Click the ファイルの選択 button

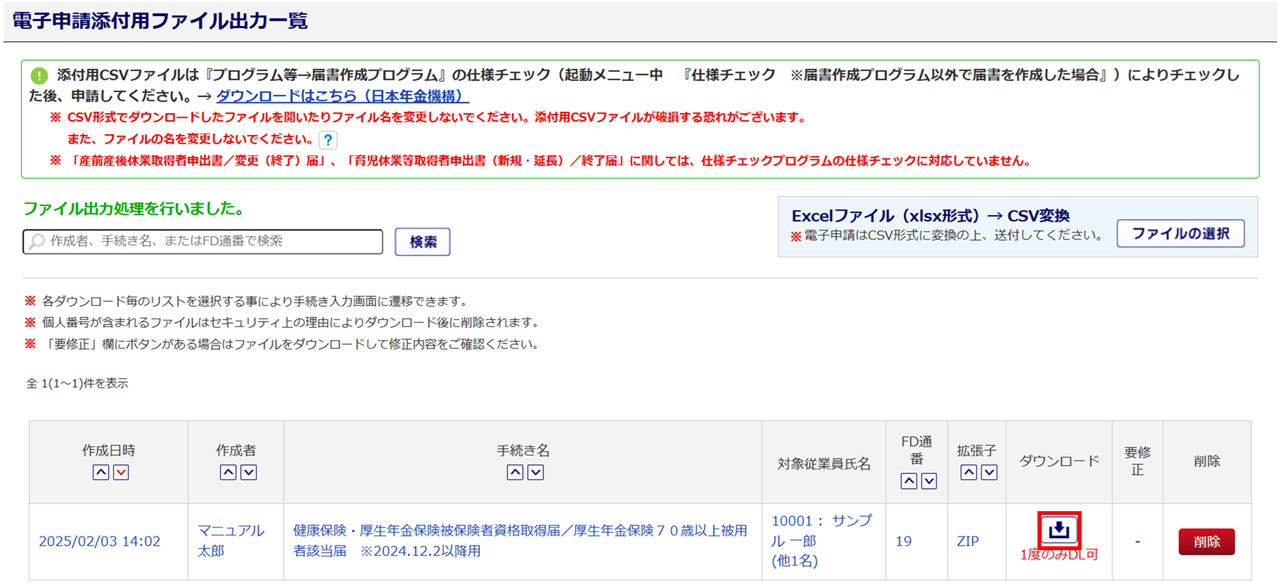1180,234
